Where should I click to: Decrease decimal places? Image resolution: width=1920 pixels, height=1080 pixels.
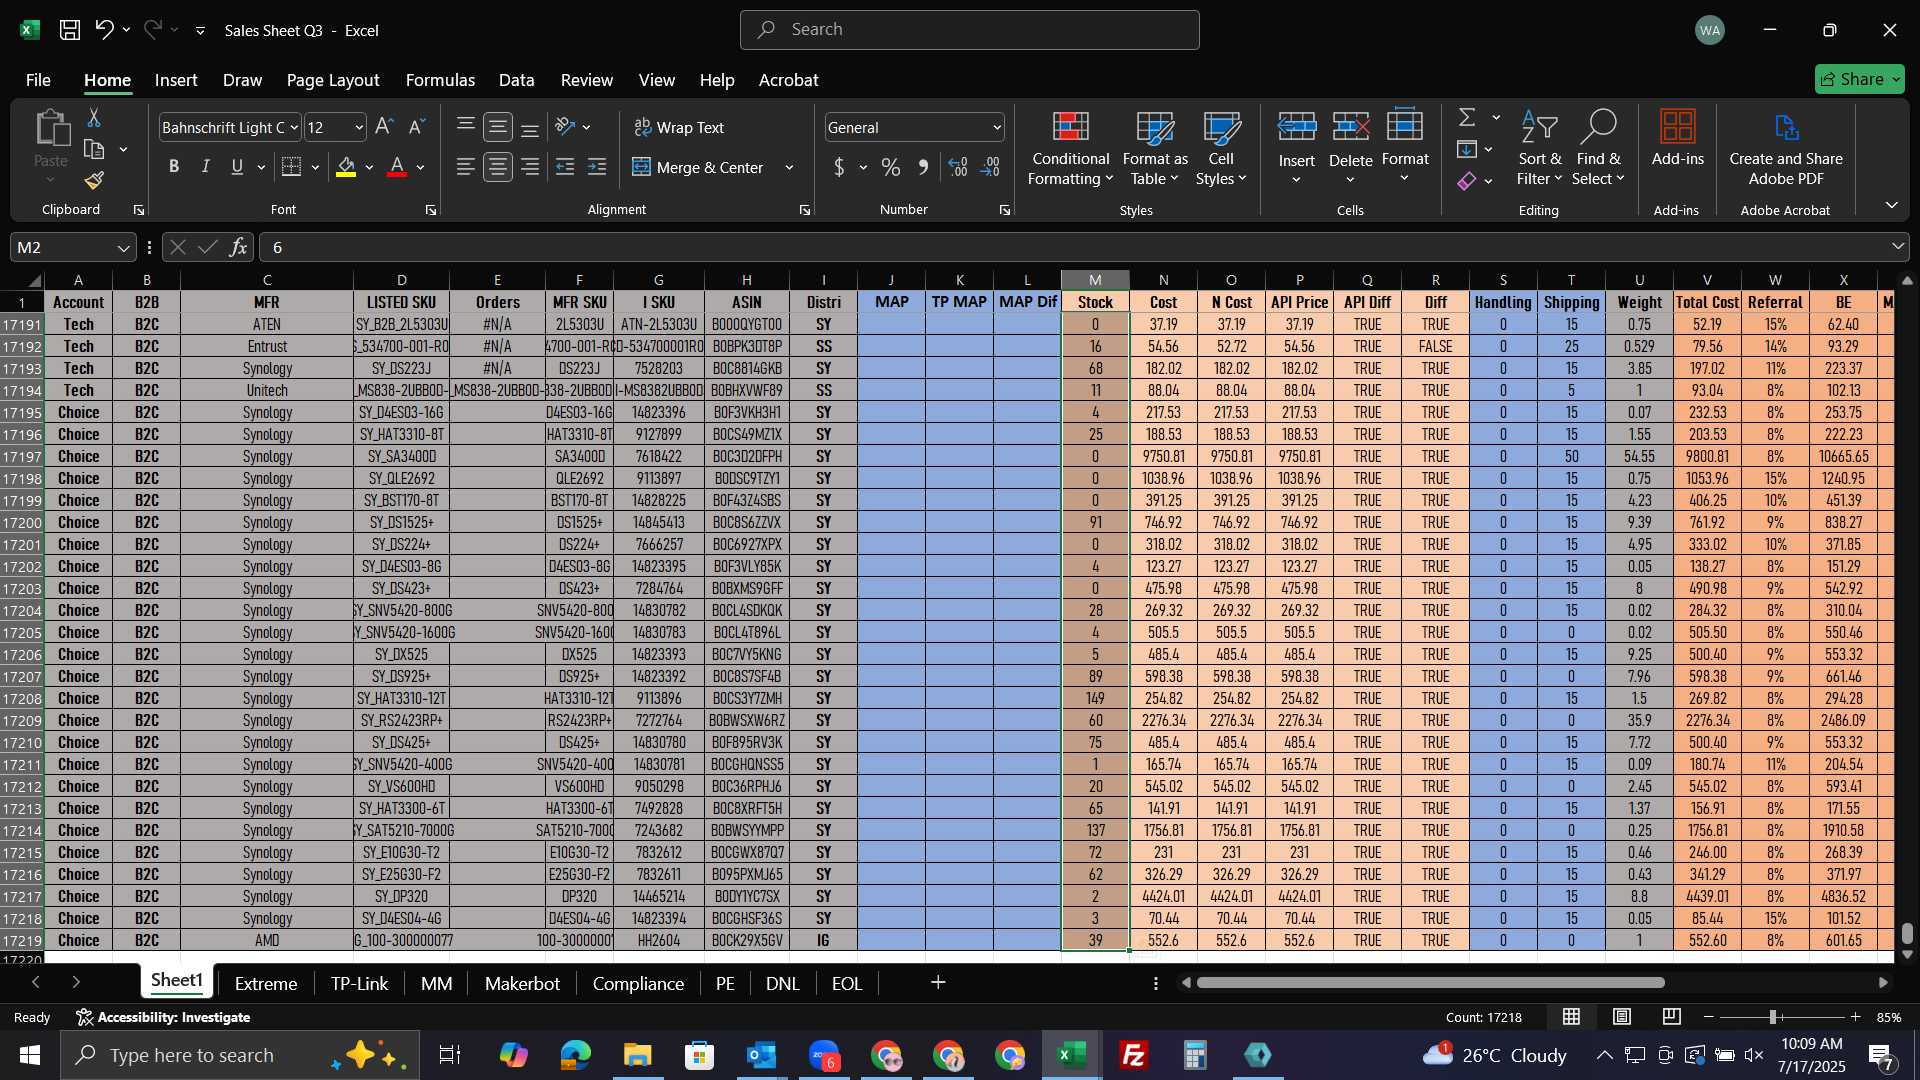pyautogui.click(x=991, y=168)
